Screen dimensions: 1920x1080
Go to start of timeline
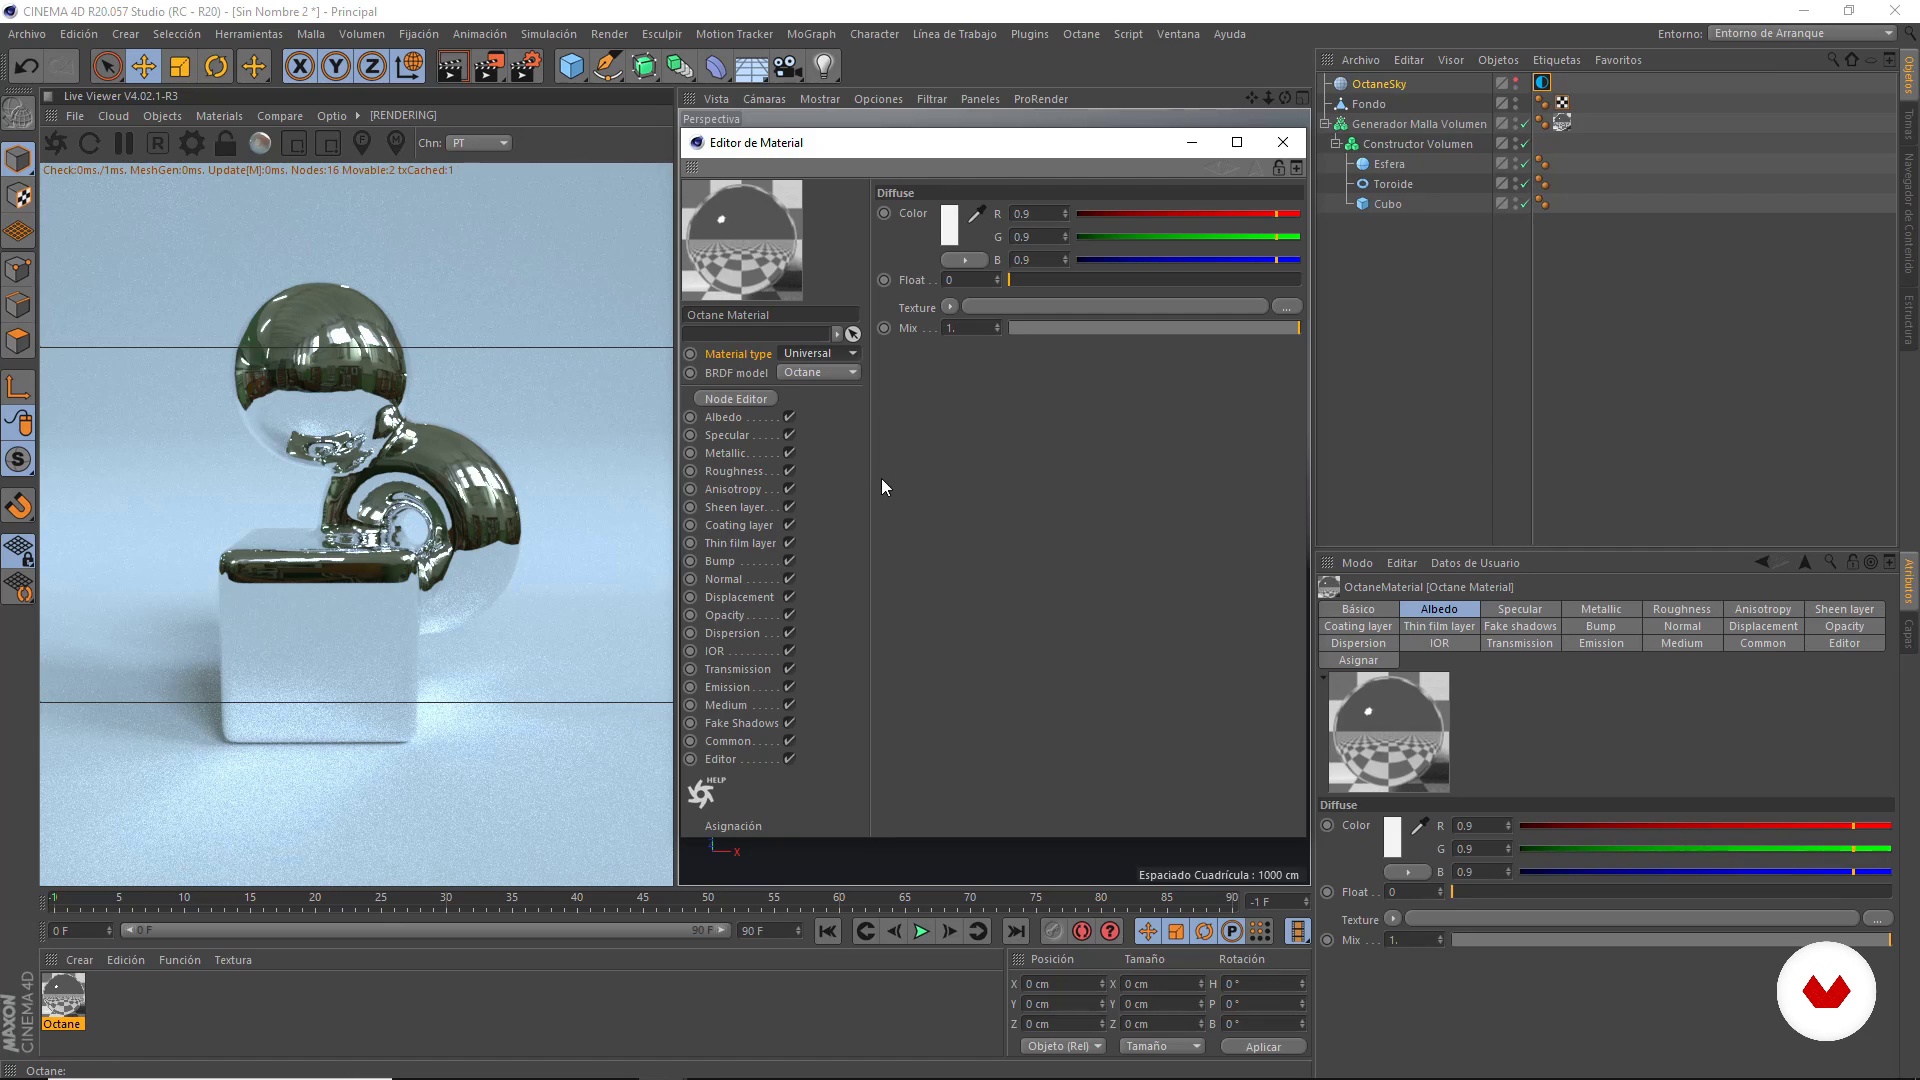coord(828,932)
